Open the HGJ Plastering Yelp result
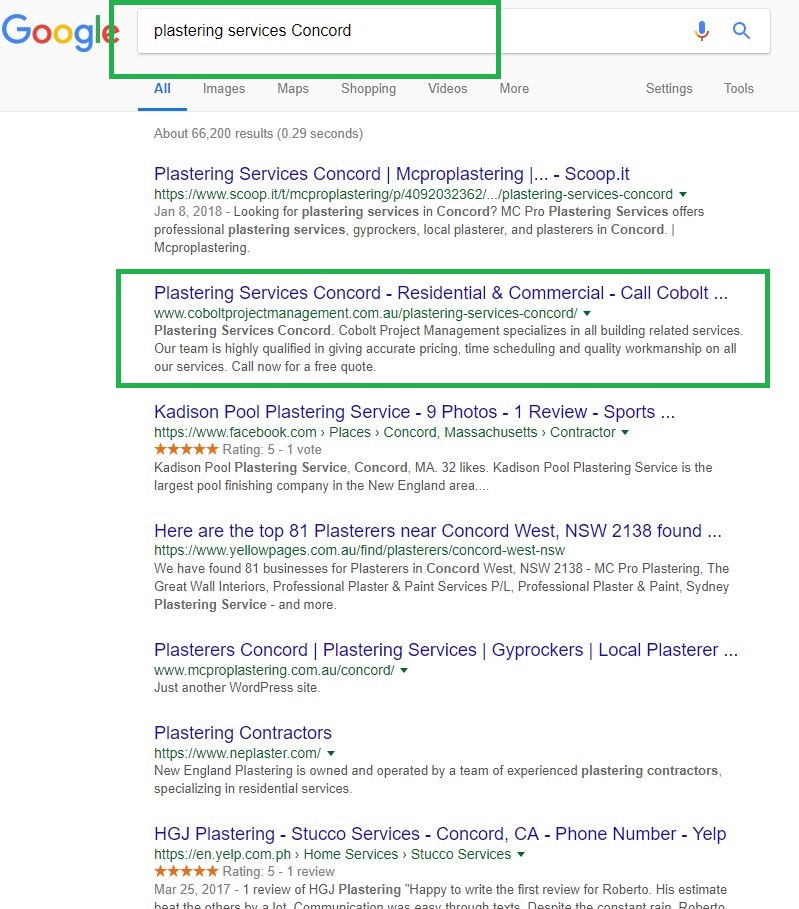 click(440, 834)
